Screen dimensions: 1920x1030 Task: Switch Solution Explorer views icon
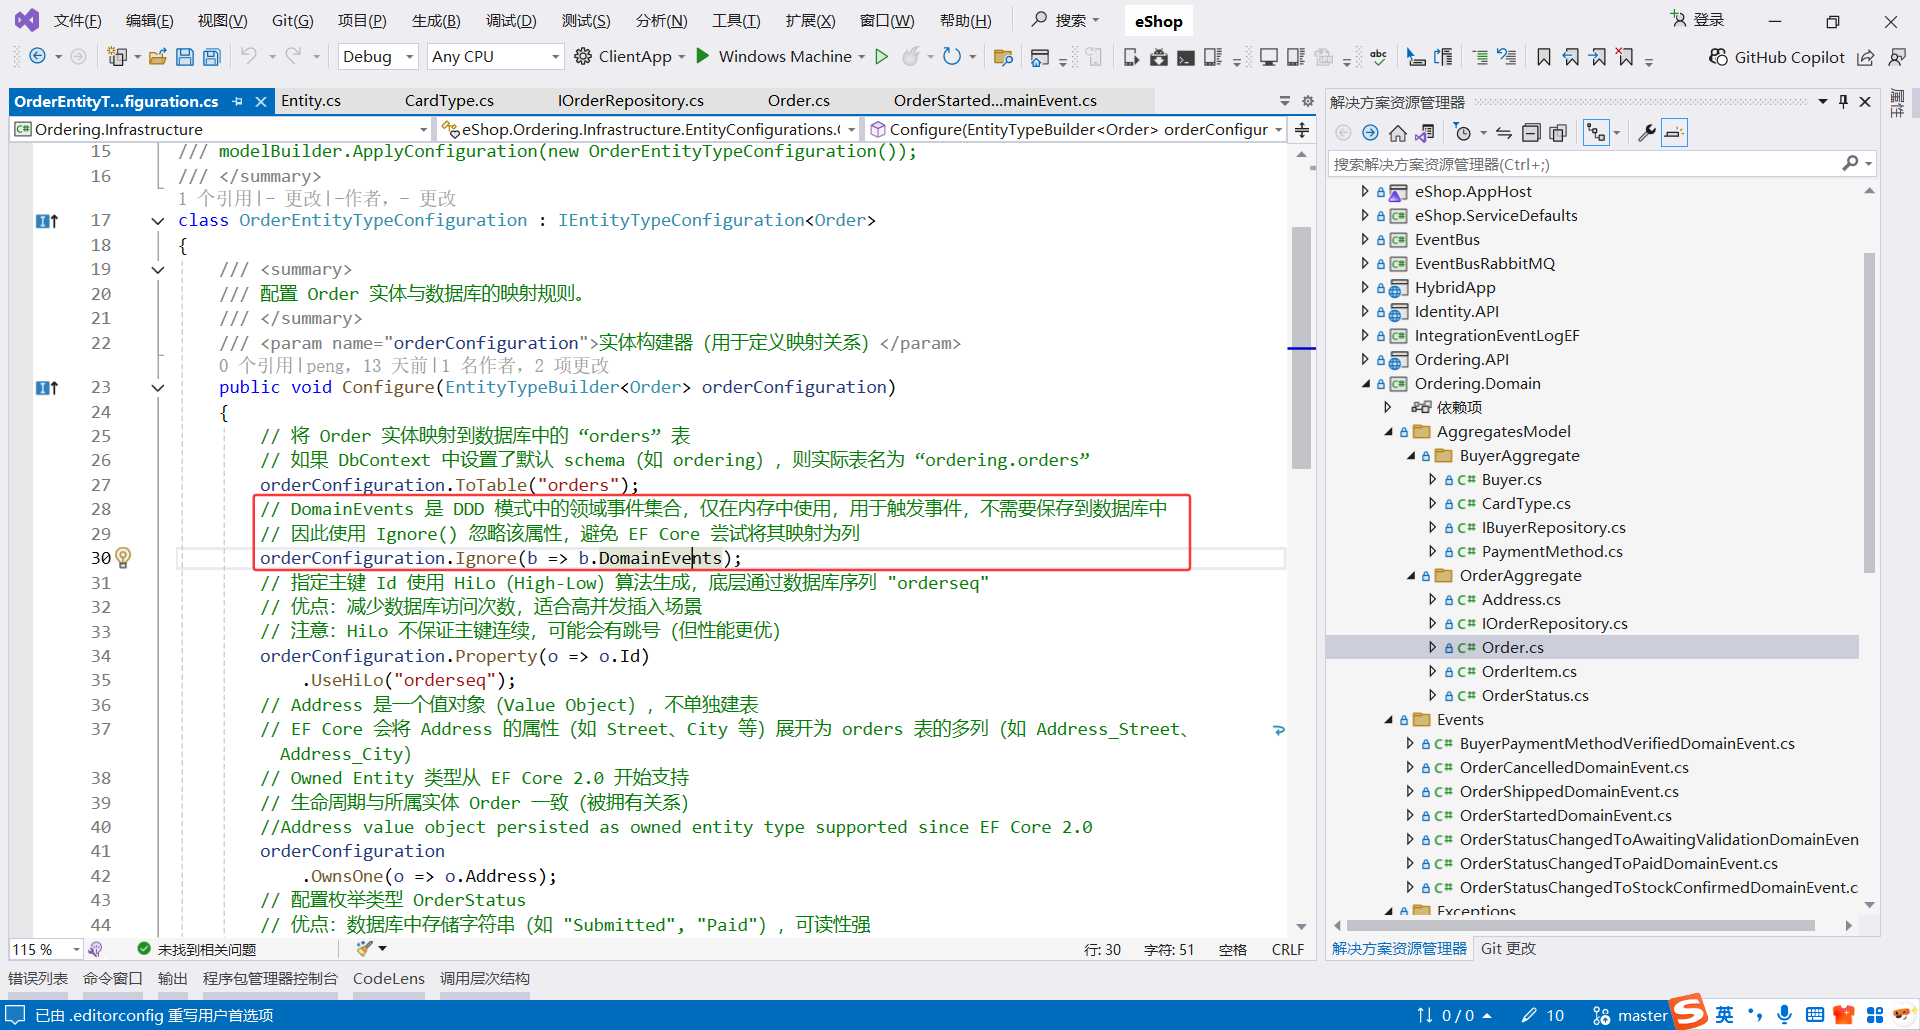tap(1425, 133)
